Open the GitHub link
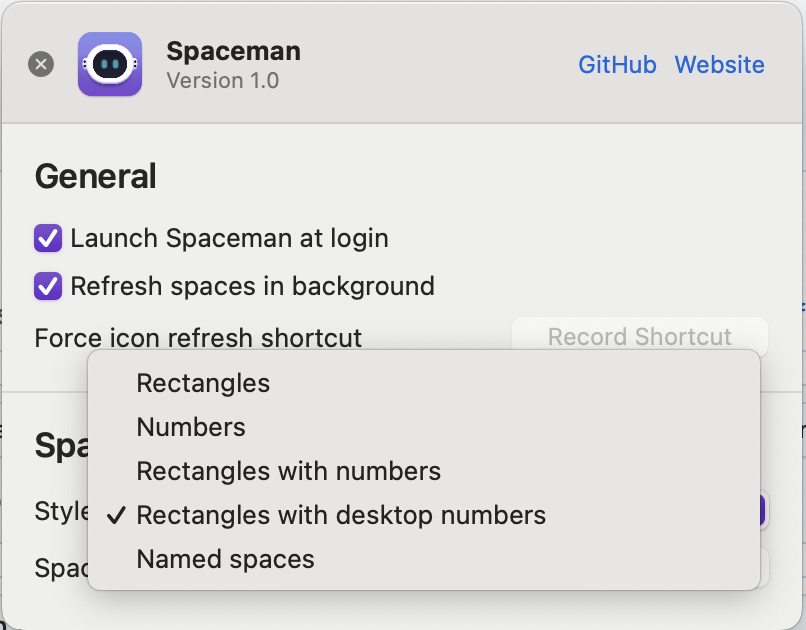The height and width of the screenshot is (630, 806). [617, 65]
